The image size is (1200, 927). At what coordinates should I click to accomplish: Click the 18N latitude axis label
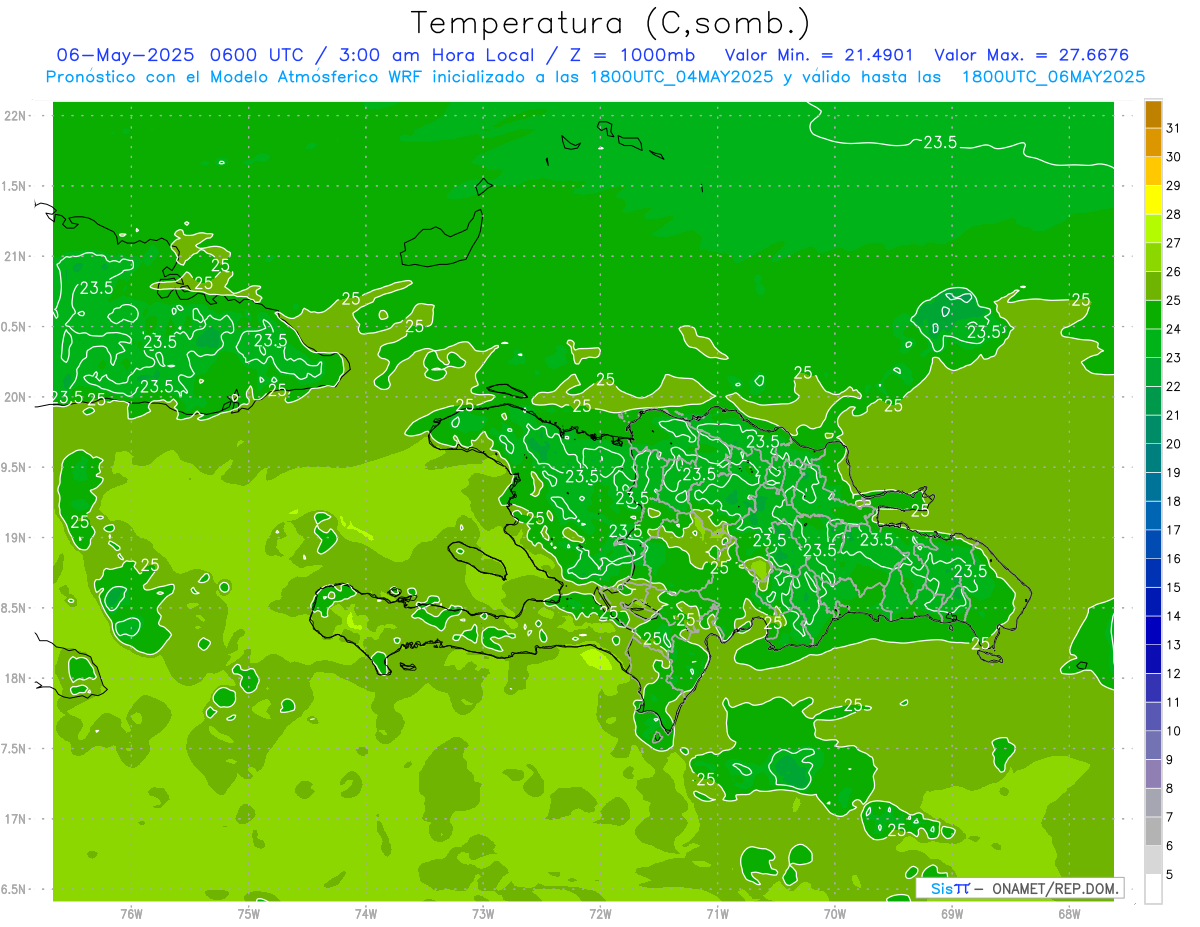17,678
